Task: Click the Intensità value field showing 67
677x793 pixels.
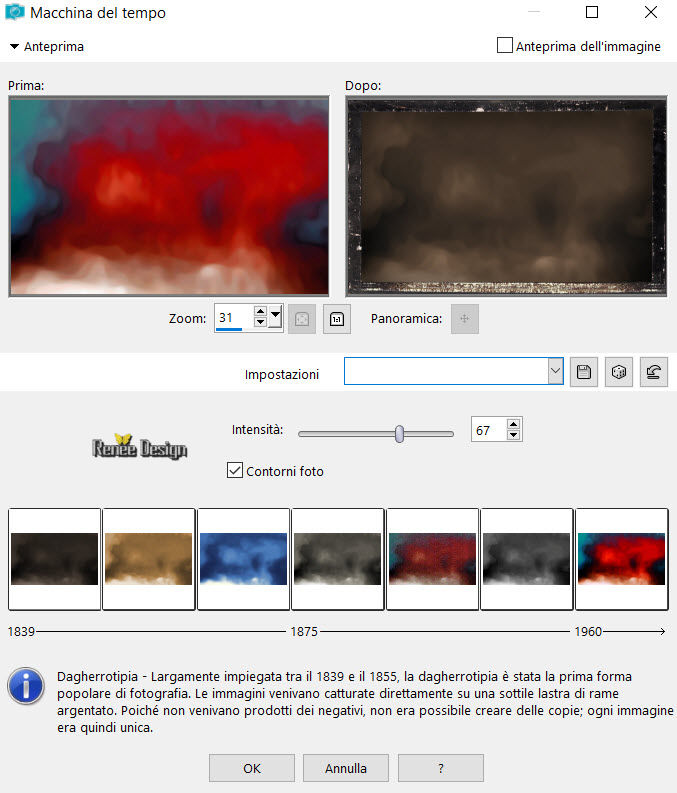Action: point(489,430)
